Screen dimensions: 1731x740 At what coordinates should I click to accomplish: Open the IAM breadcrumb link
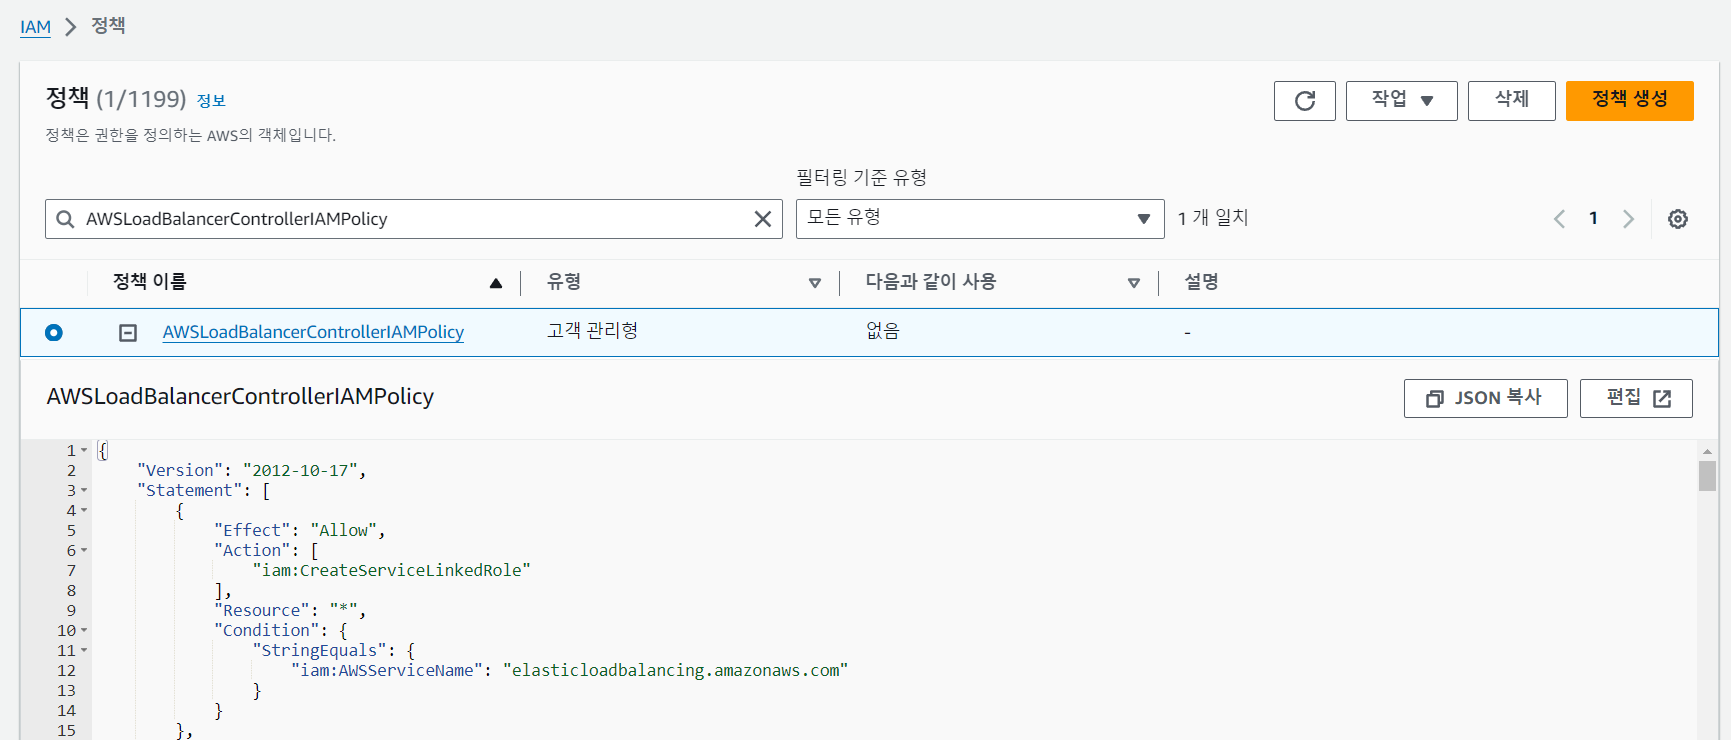(x=35, y=27)
